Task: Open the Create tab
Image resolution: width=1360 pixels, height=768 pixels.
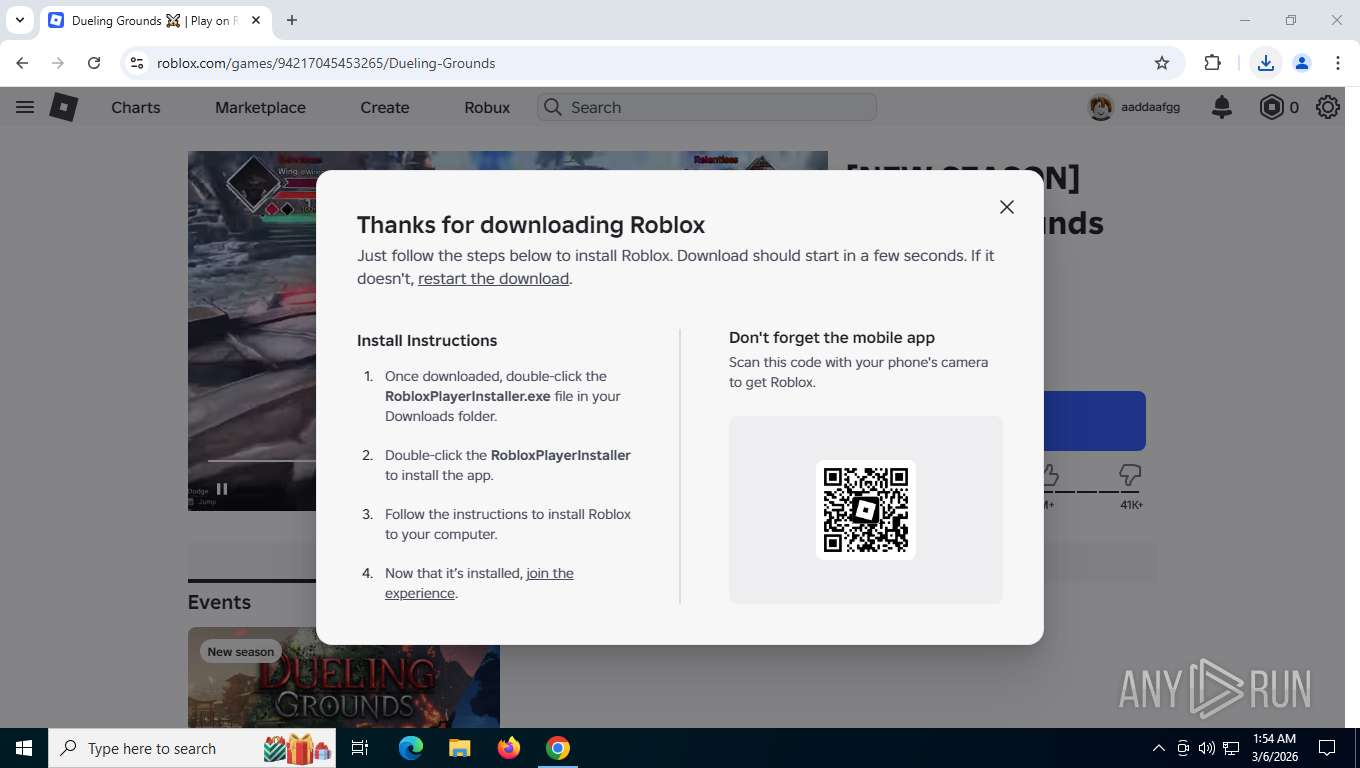Action: [x=385, y=107]
